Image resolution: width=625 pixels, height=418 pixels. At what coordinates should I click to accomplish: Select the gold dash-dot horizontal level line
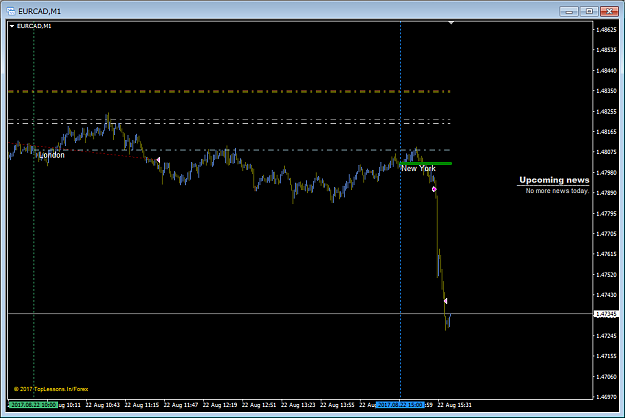(x=229, y=92)
